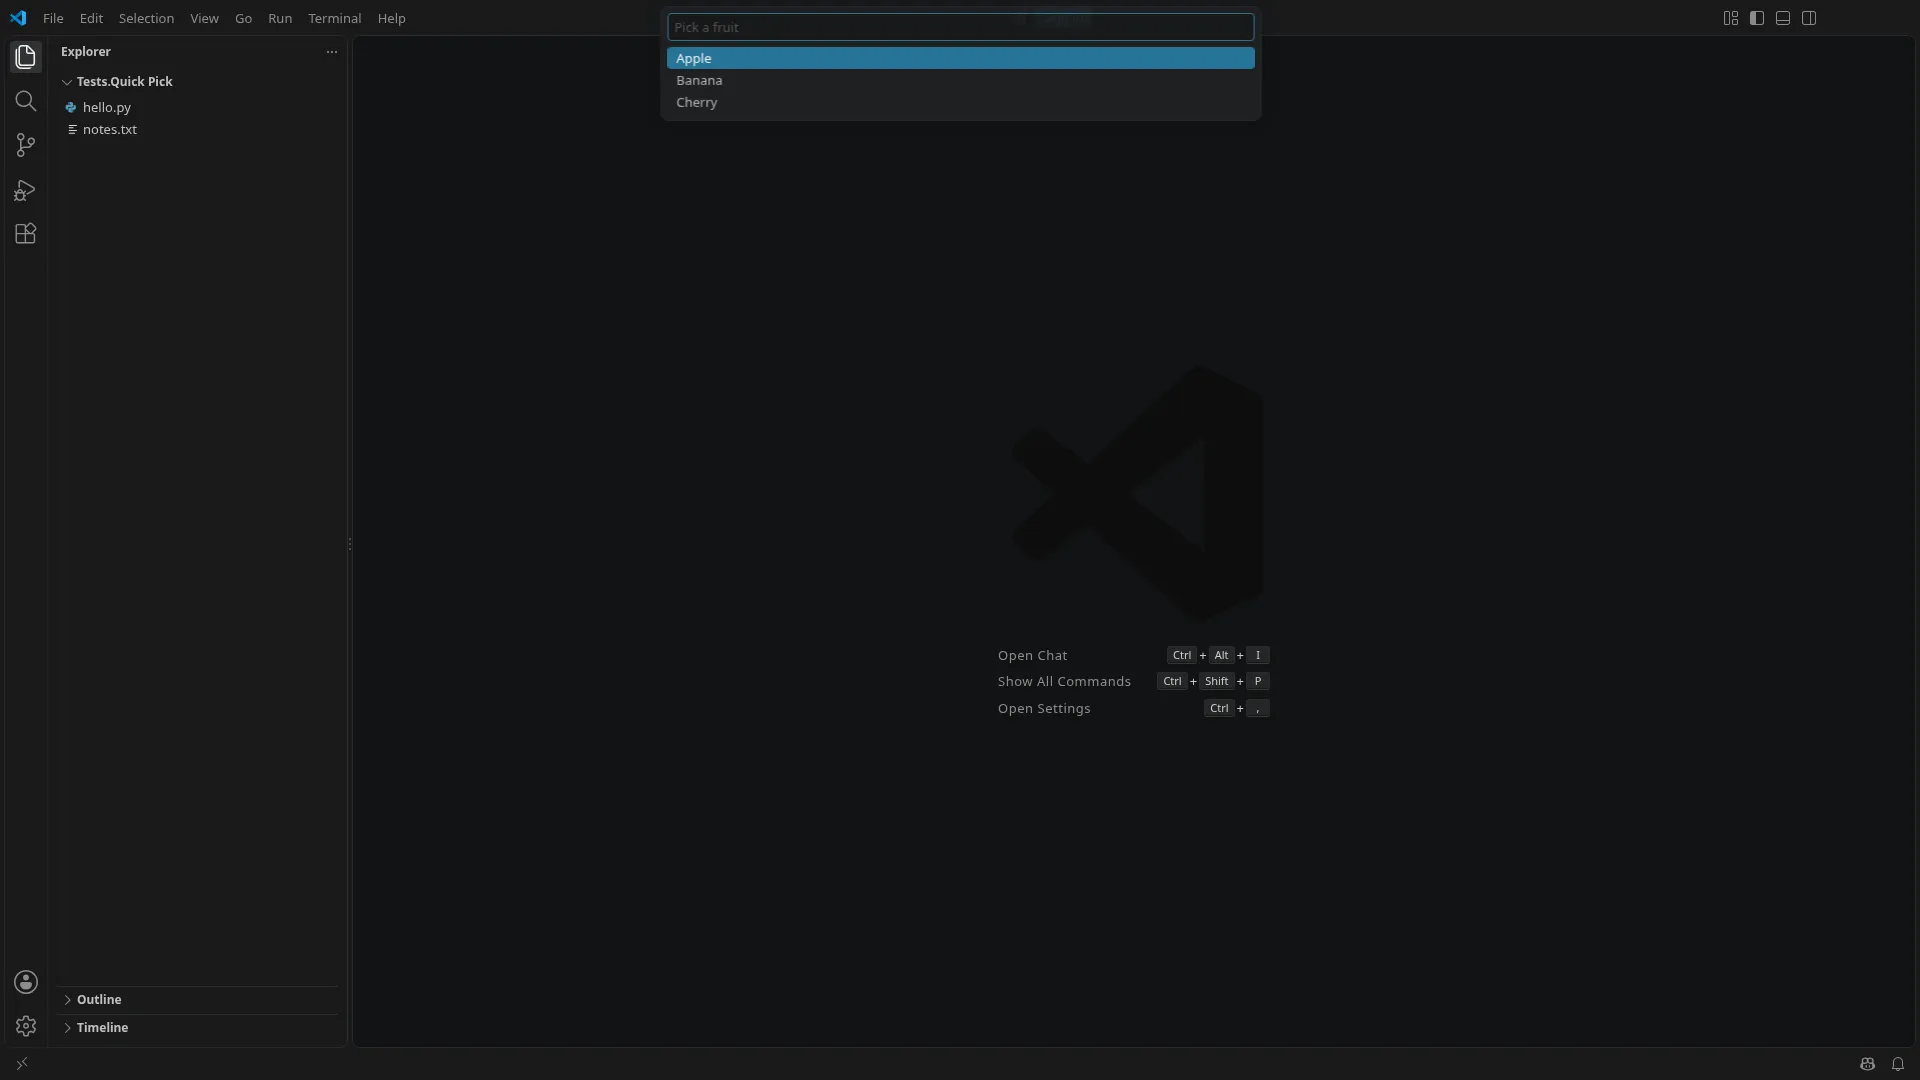Expand the Timeline section
Image resolution: width=1920 pixels, height=1080 pixels.
pyautogui.click(x=198, y=1028)
